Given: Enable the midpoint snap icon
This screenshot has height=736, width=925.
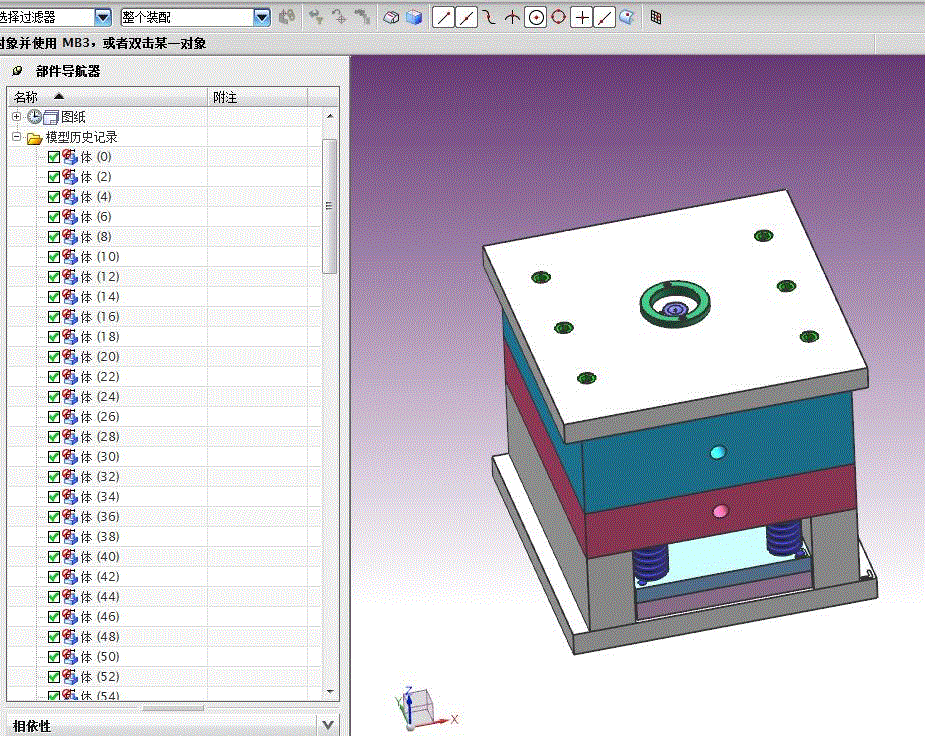Looking at the screenshot, I should (466, 18).
